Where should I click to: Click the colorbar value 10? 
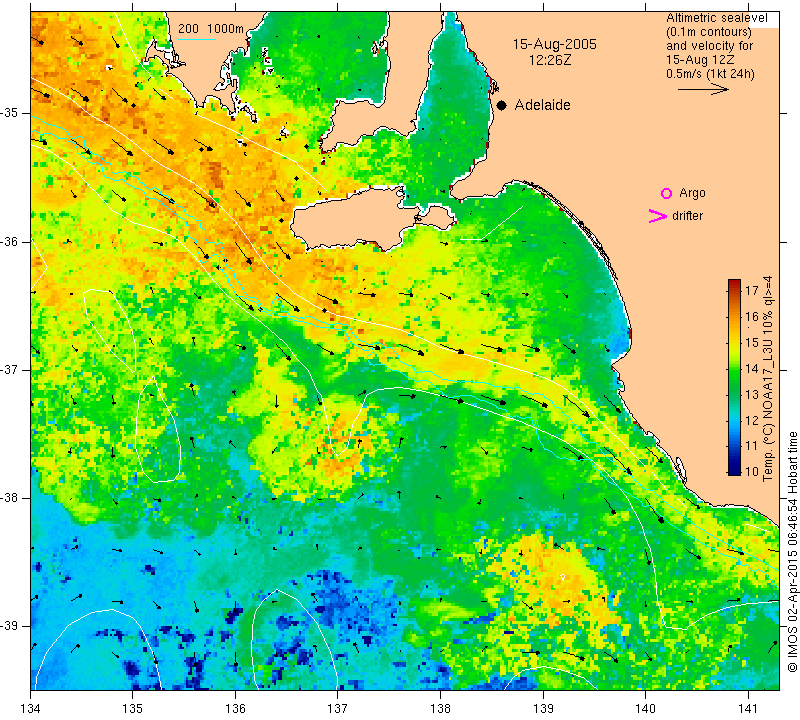(x=752, y=471)
